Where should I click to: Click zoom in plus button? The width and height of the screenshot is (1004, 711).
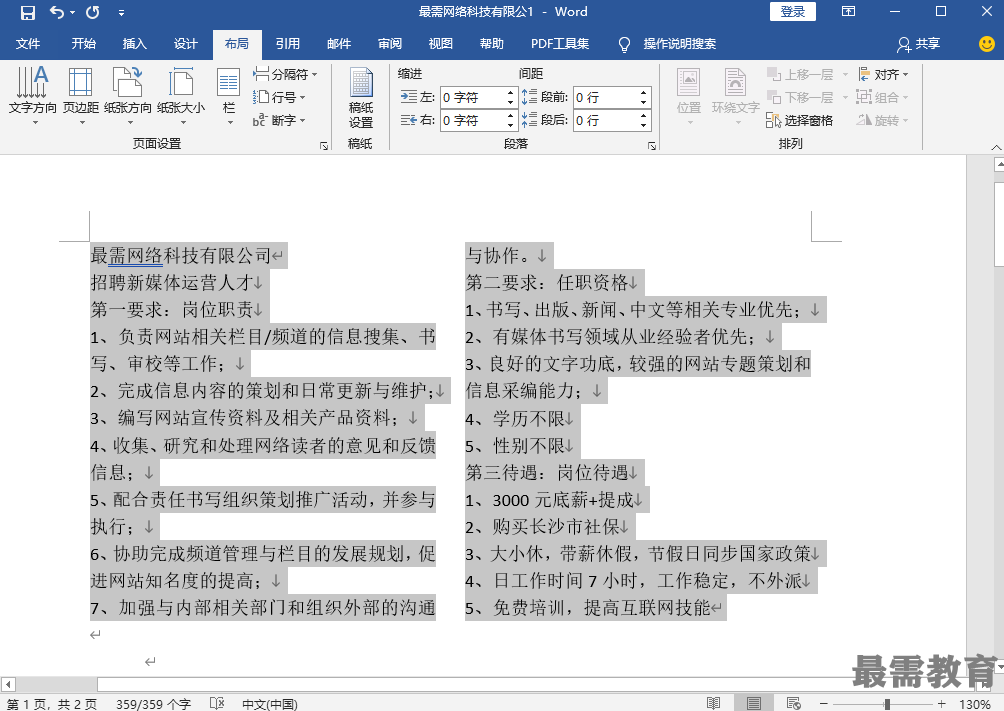tap(941, 704)
